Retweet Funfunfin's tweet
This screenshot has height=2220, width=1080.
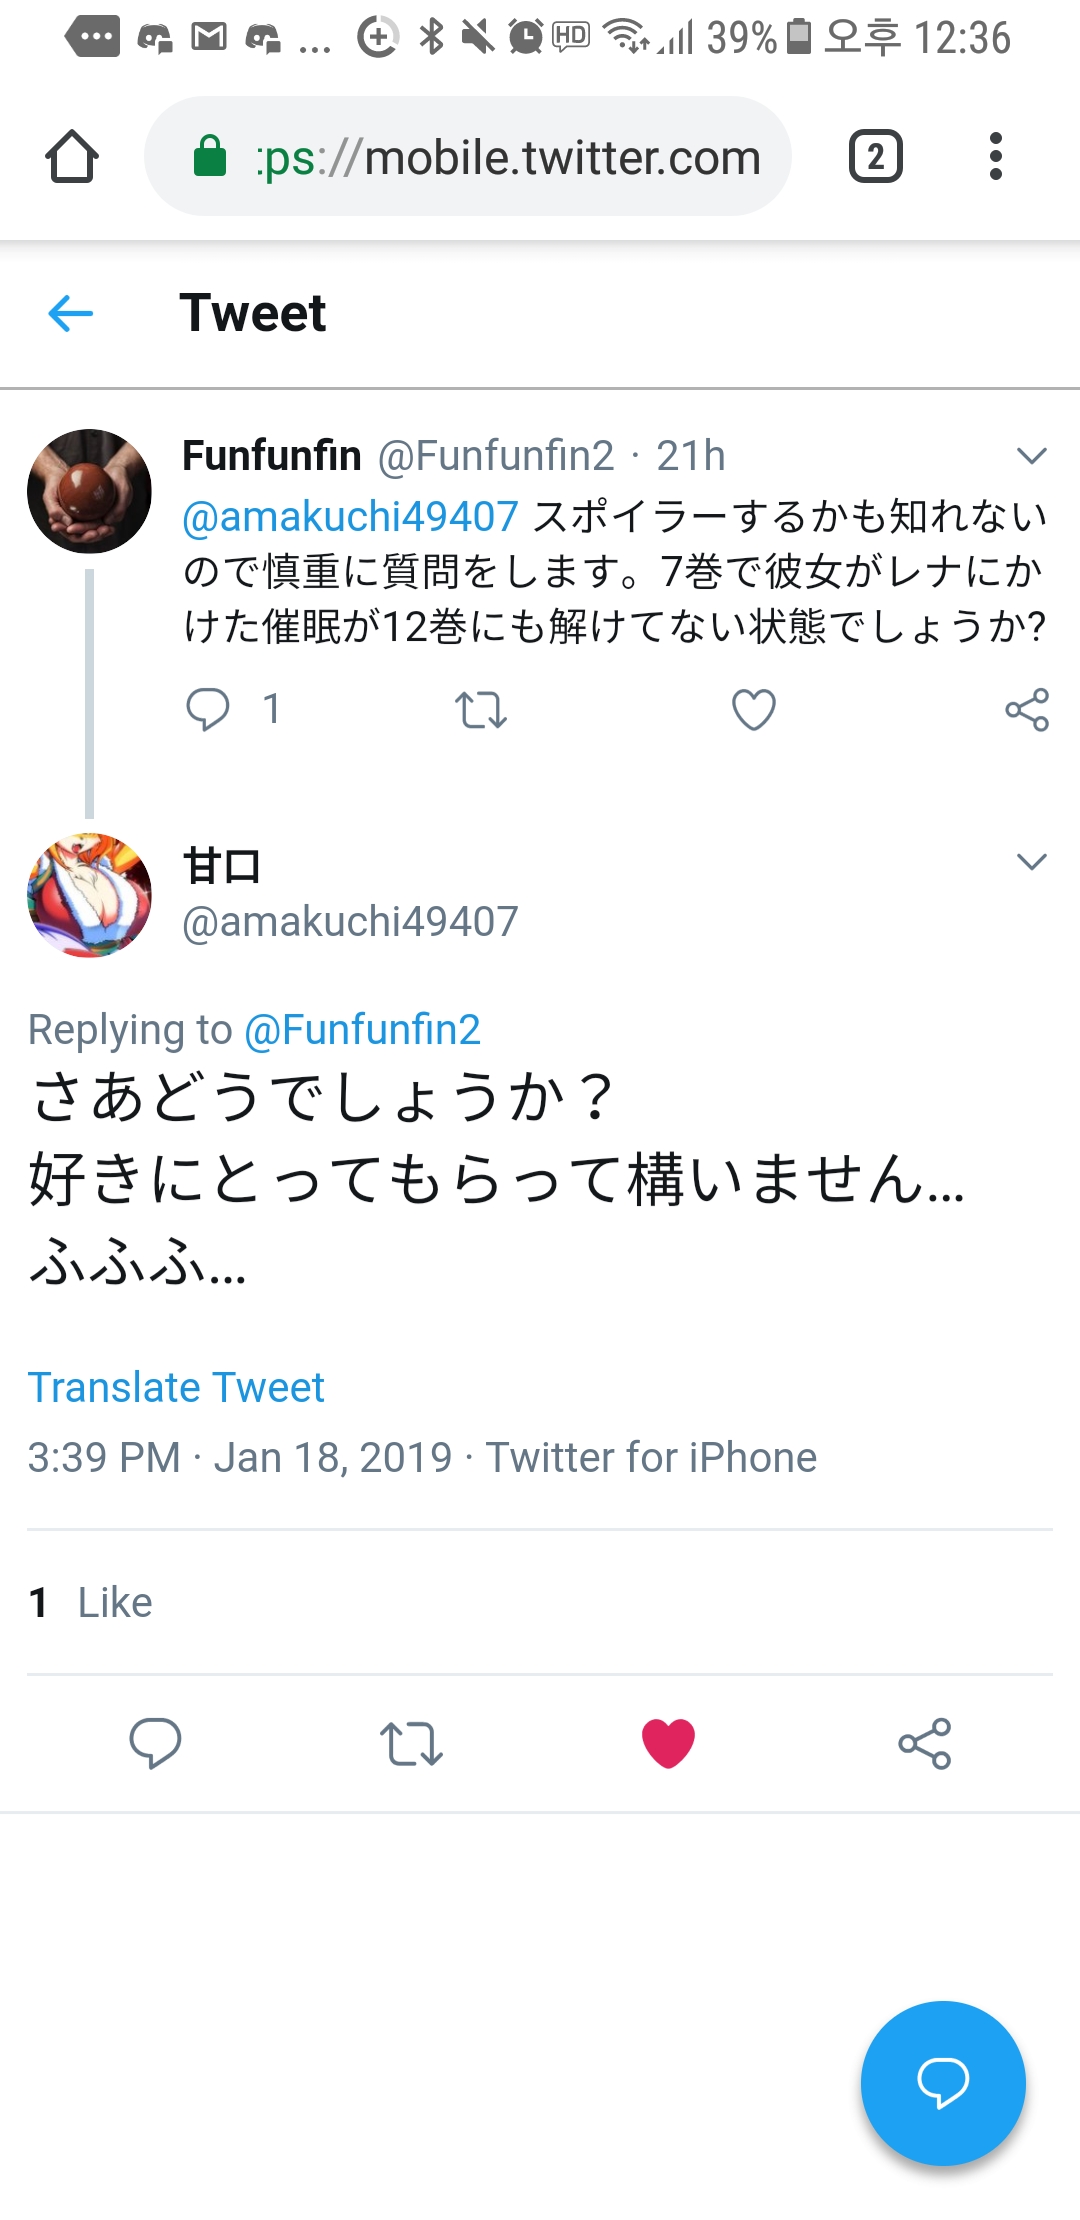tap(481, 710)
